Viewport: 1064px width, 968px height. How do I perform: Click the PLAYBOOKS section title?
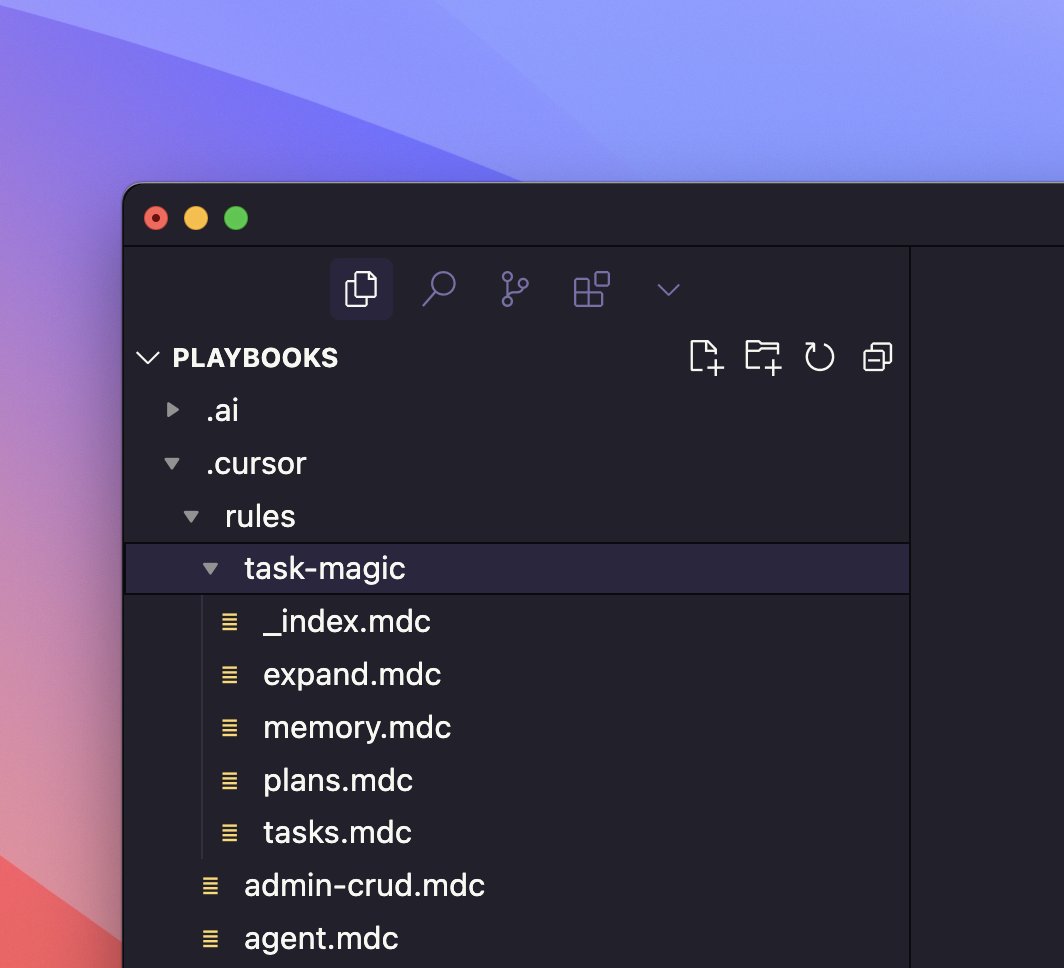(255, 357)
